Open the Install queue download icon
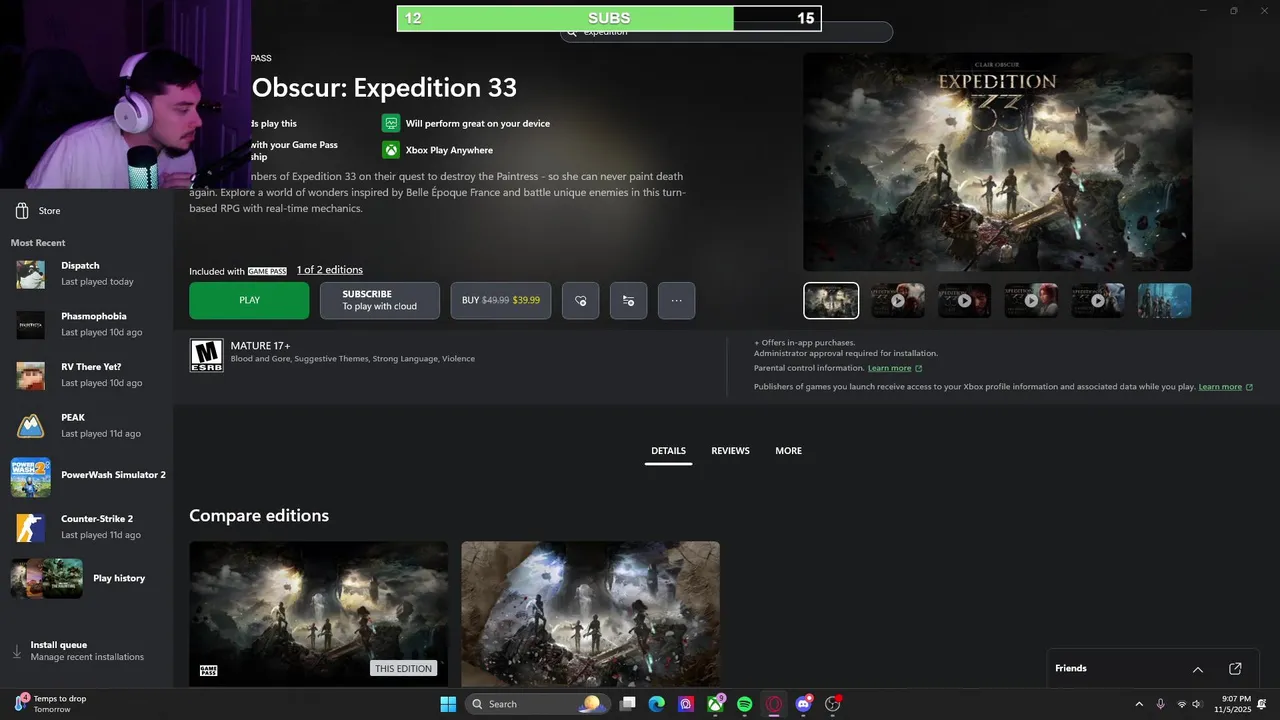The width and height of the screenshot is (1280, 720). [x=17, y=651]
